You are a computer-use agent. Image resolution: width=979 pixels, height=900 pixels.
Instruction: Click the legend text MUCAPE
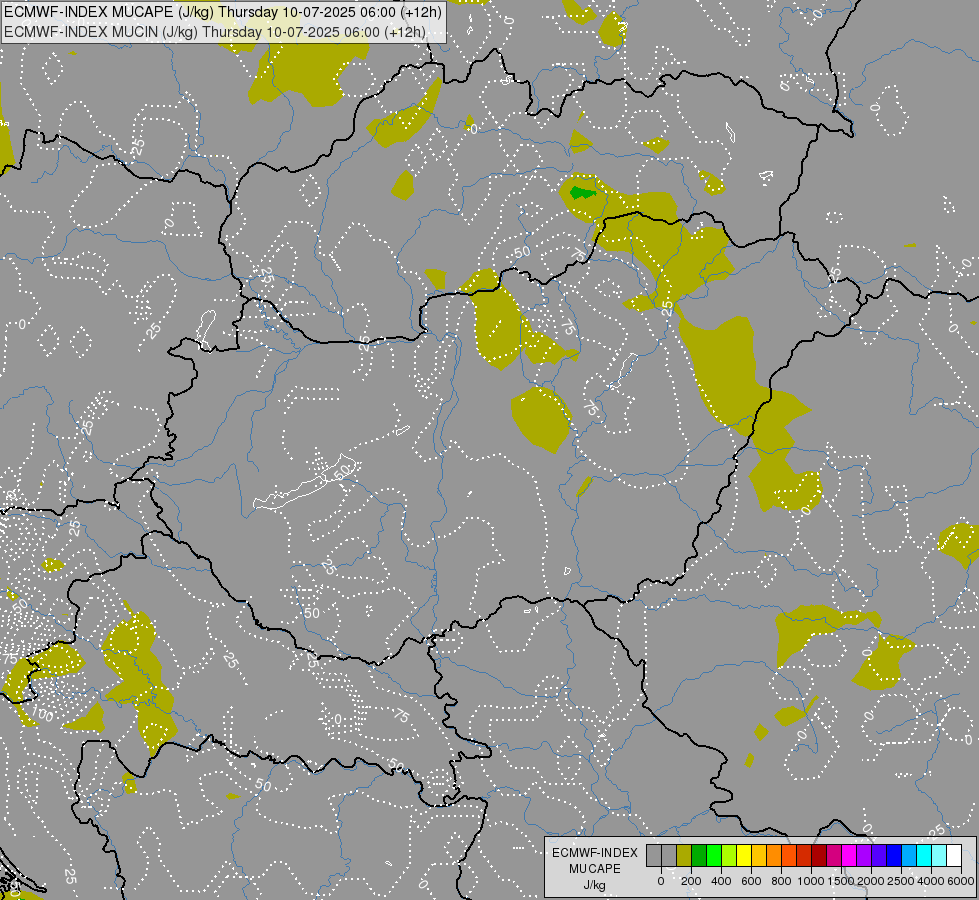(595, 869)
